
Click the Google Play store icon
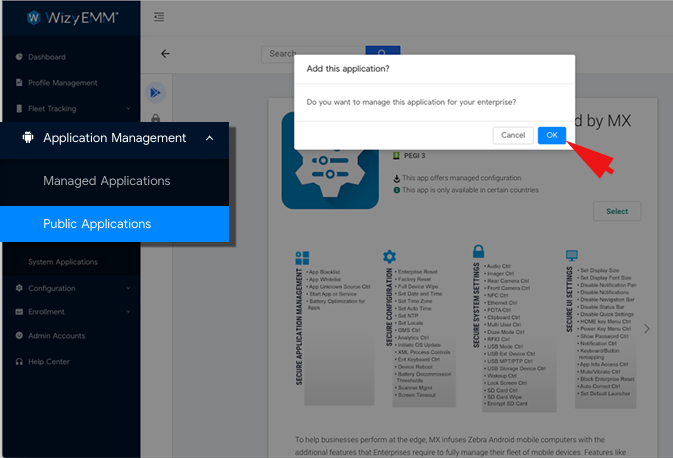pos(155,92)
